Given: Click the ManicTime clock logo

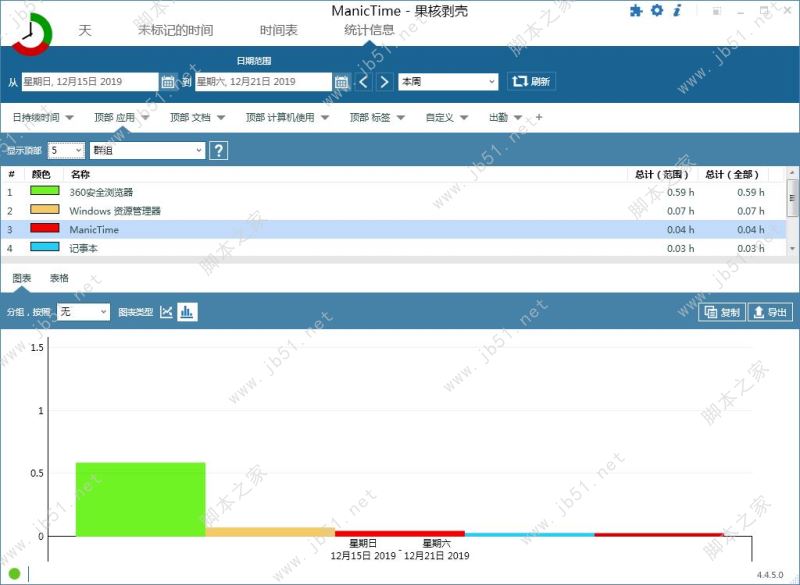Looking at the screenshot, I should pos(32,34).
